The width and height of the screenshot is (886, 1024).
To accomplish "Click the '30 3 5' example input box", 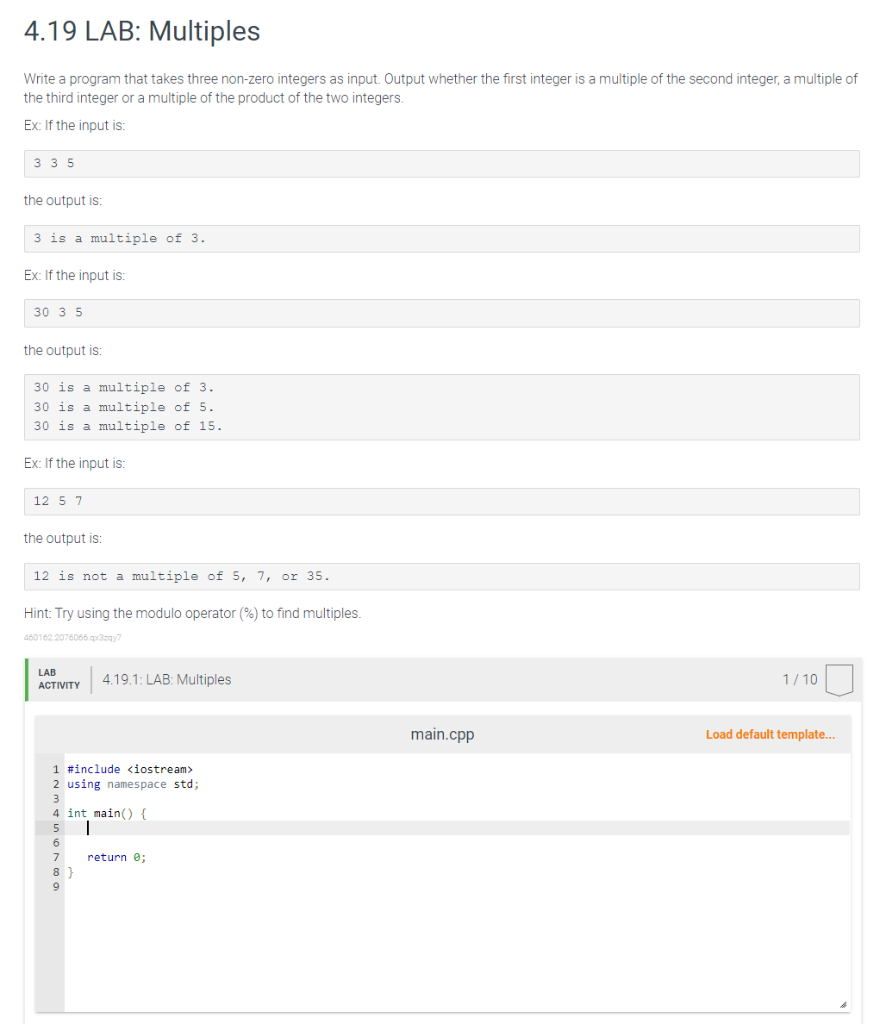I will coord(441,313).
